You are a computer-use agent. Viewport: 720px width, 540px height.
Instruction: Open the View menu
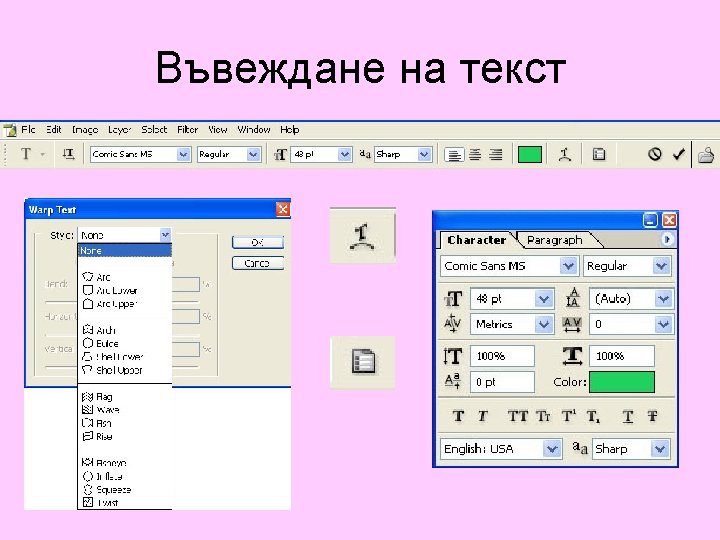218,129
